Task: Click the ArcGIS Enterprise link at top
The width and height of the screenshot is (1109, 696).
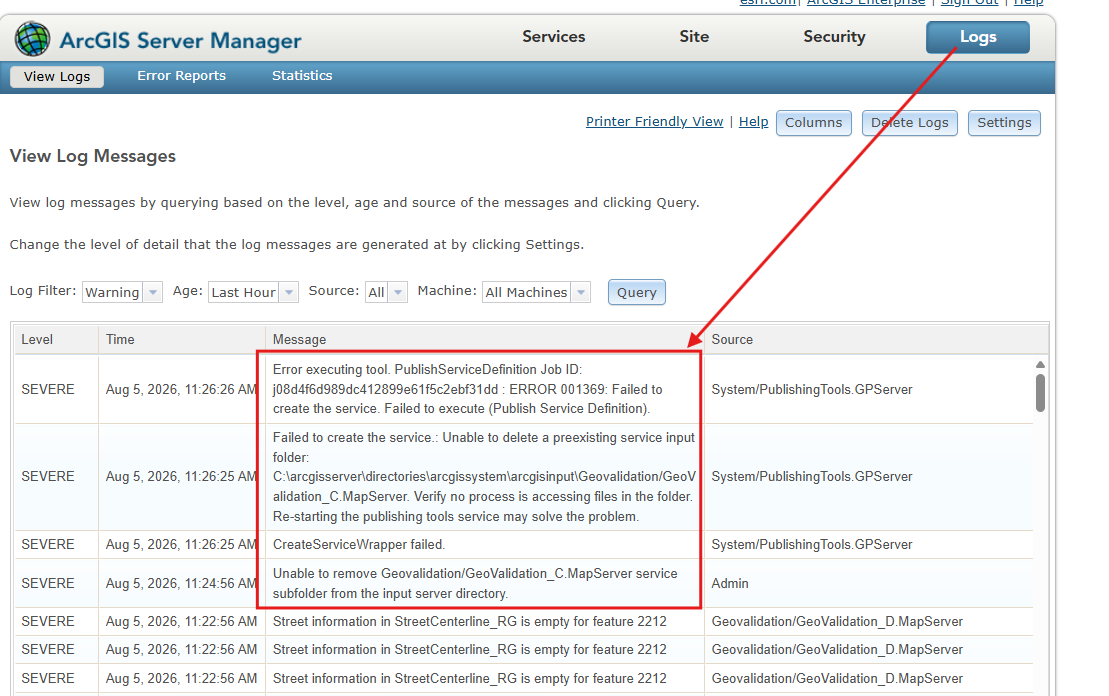Action: (866, 3)
